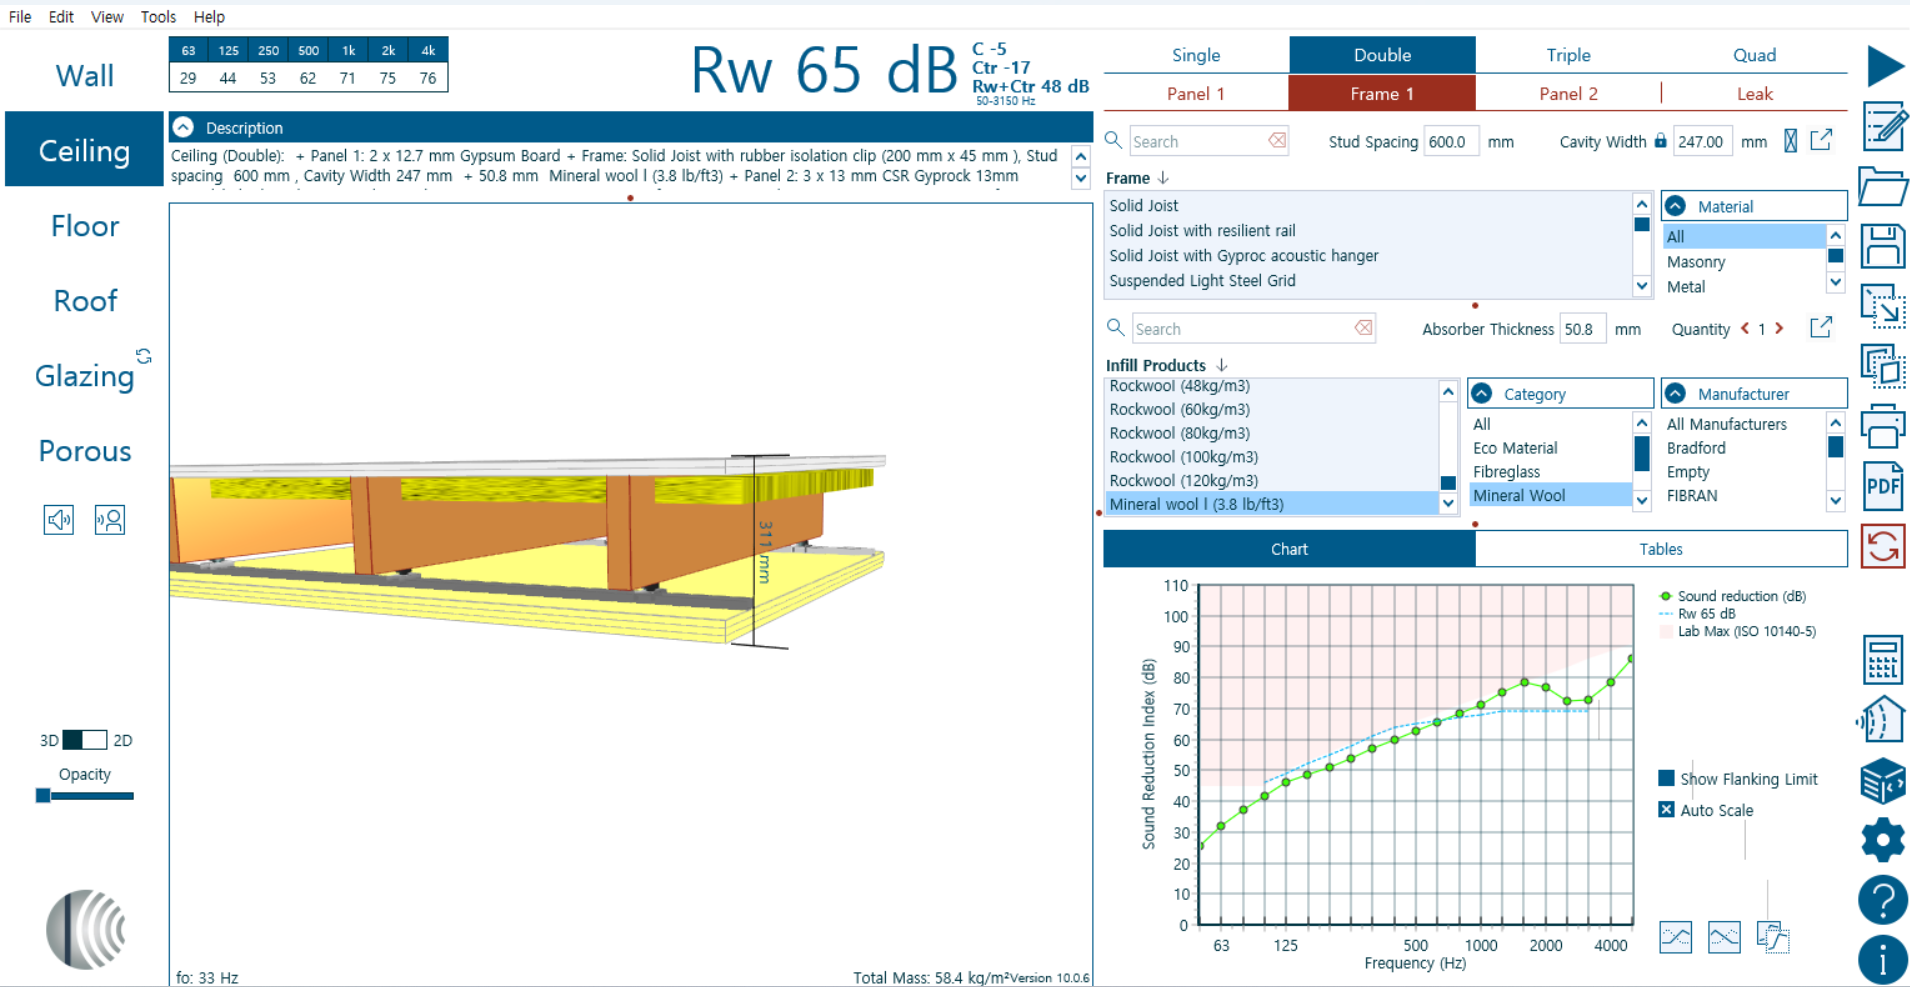Click the Opacity slider
The height and width of the screenshot is (987, 1910).
pyautogui.click(x=85, y=796)
